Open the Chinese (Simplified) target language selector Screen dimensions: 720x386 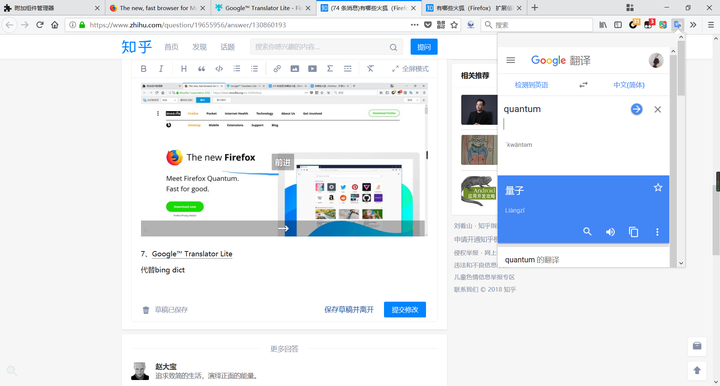click(x=629, y=85)
